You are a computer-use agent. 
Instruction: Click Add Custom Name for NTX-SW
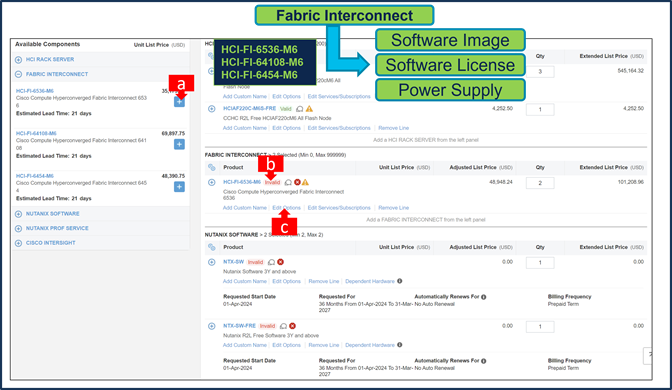coord(245,282)
